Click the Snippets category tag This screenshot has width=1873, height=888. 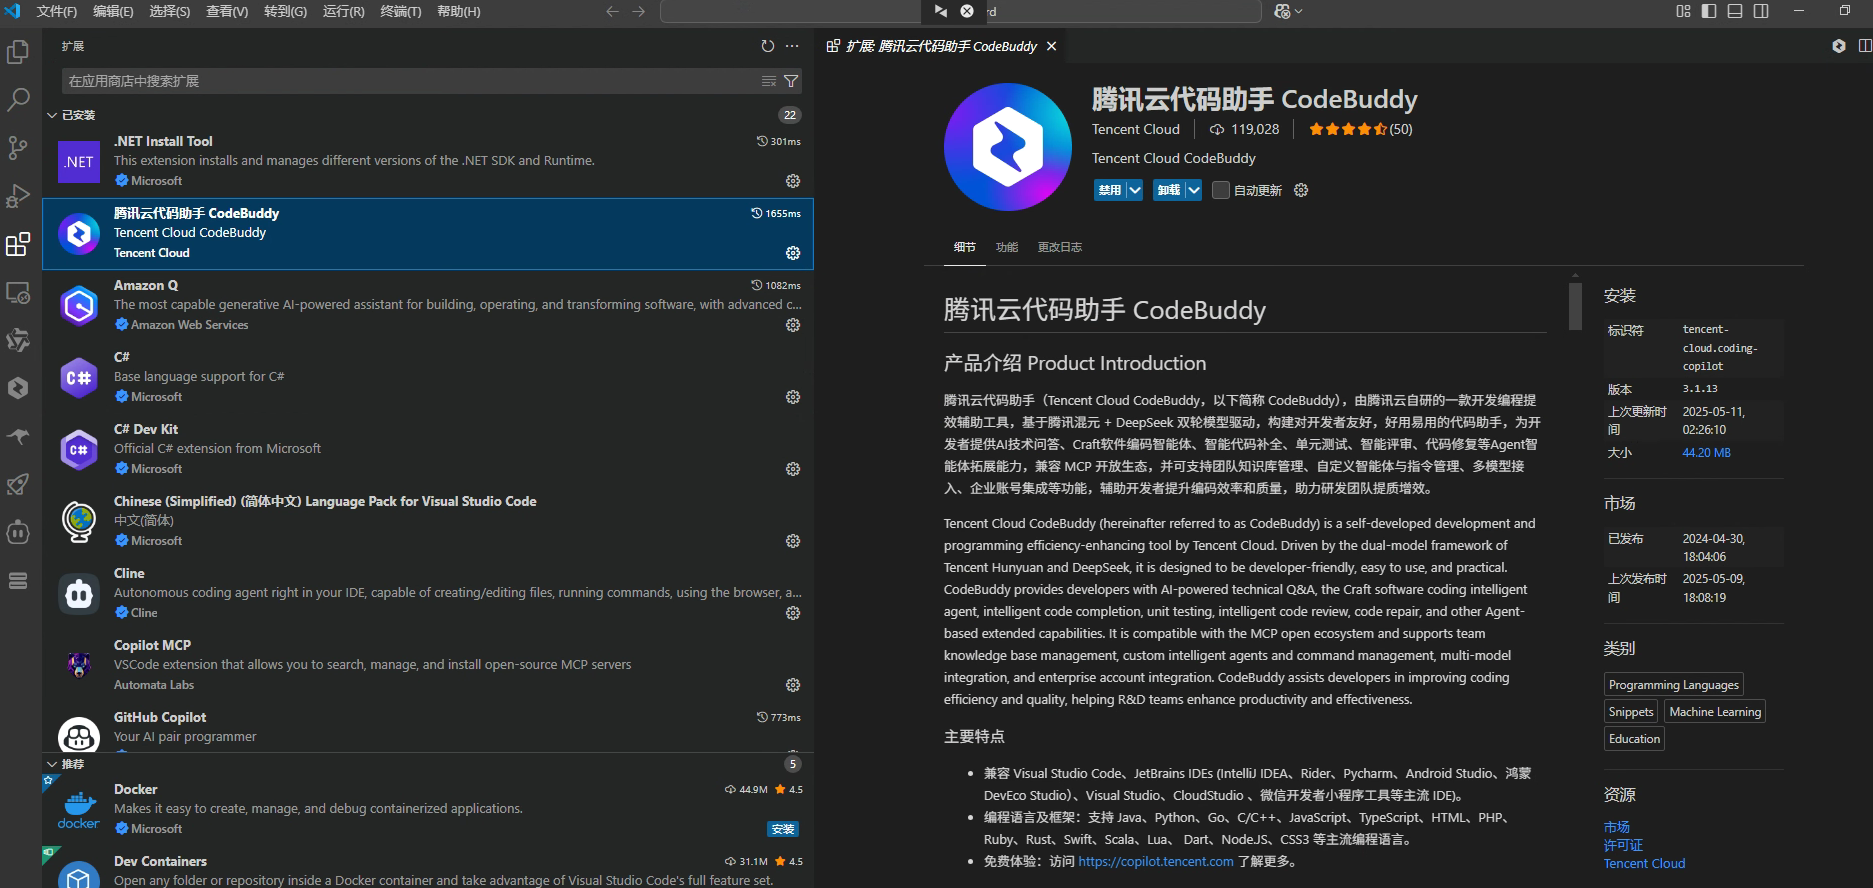point(1631,712)
